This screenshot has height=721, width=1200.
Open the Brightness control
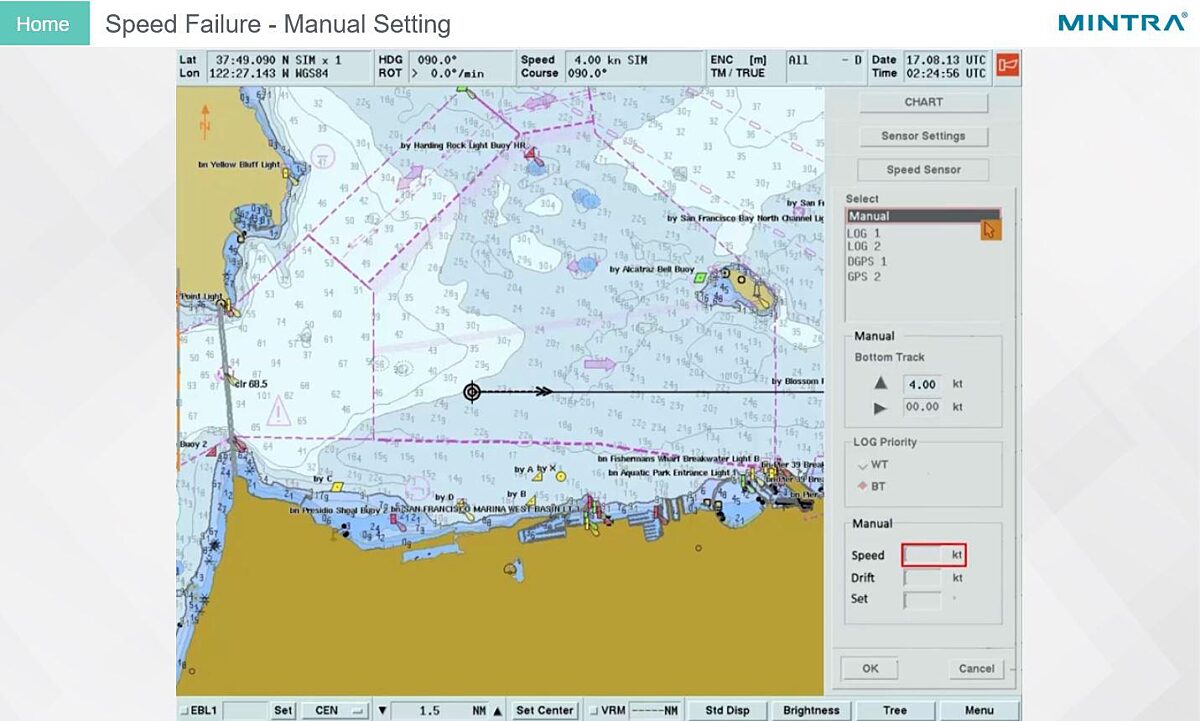tap(811, 711)
